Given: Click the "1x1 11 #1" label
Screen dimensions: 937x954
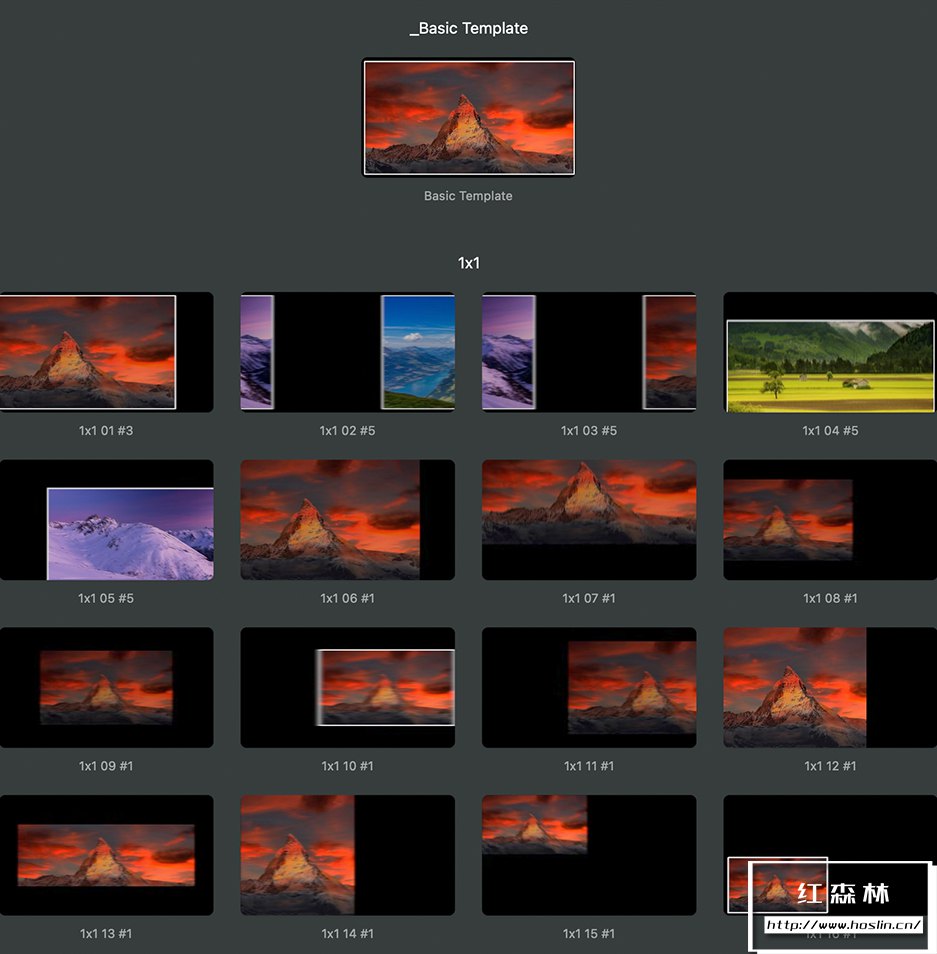Looking at the screenshot, I should pos(589,766).
